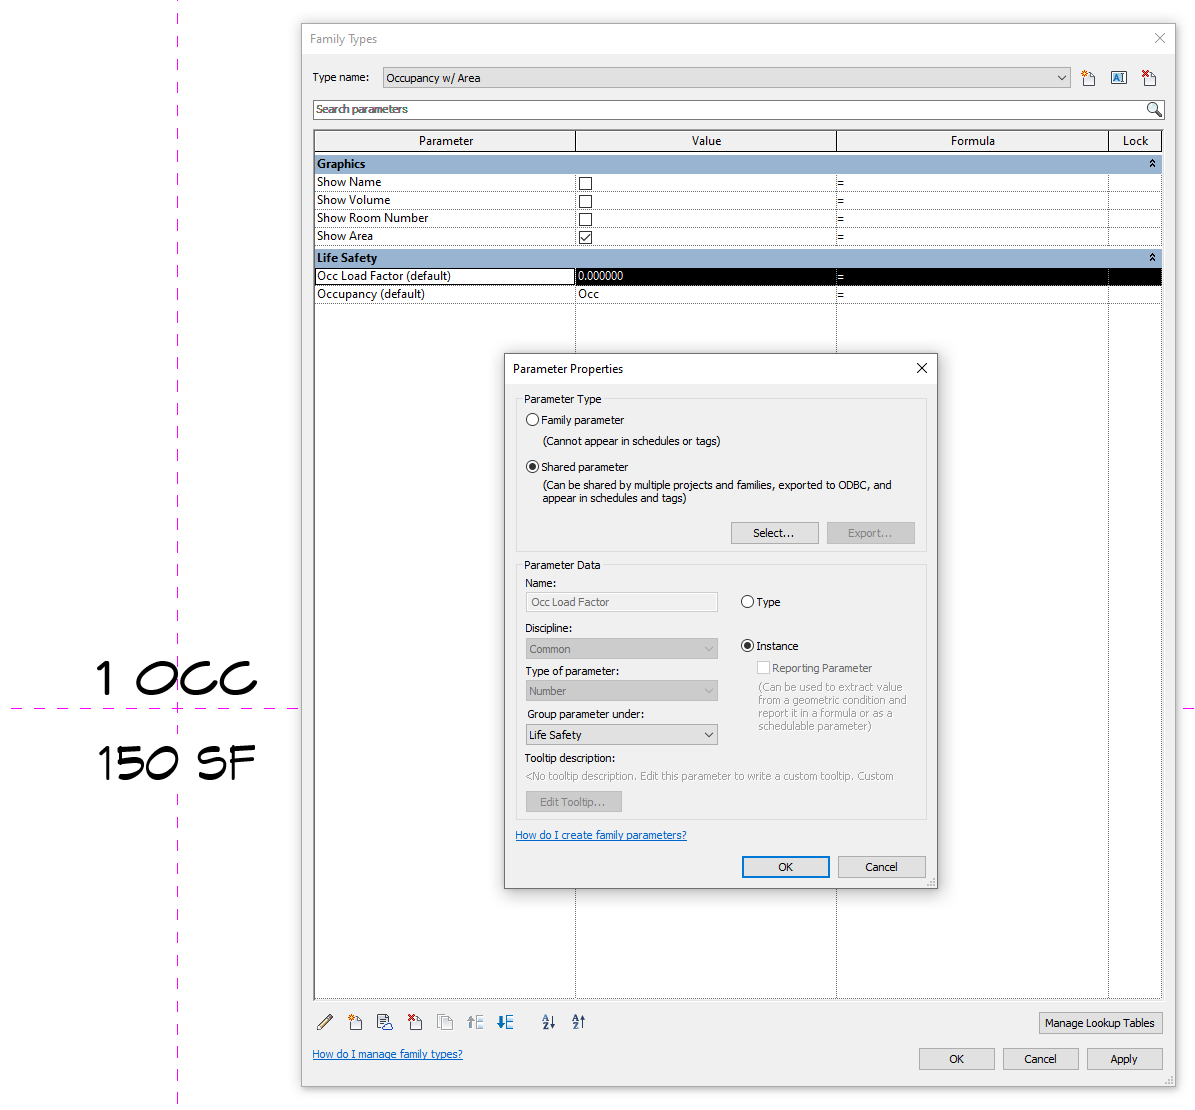Sort parameters in descending order
1195x1110 pixels.
[578, 1022]
